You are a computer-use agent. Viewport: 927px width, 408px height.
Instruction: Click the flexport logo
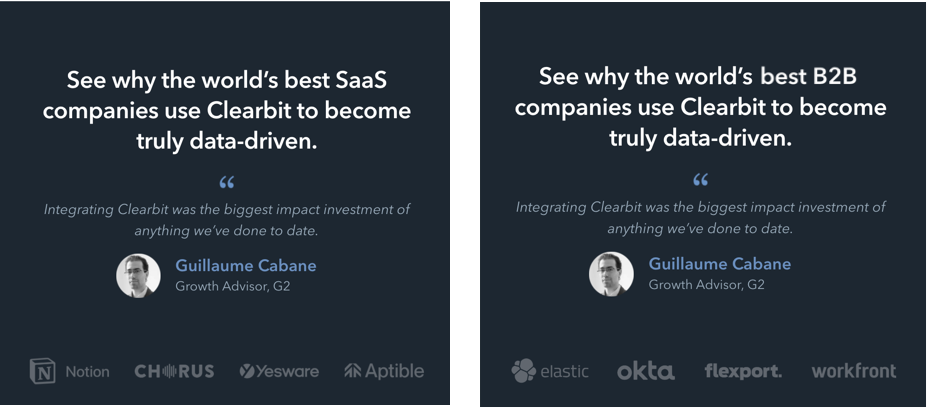[x=743, y=371]
